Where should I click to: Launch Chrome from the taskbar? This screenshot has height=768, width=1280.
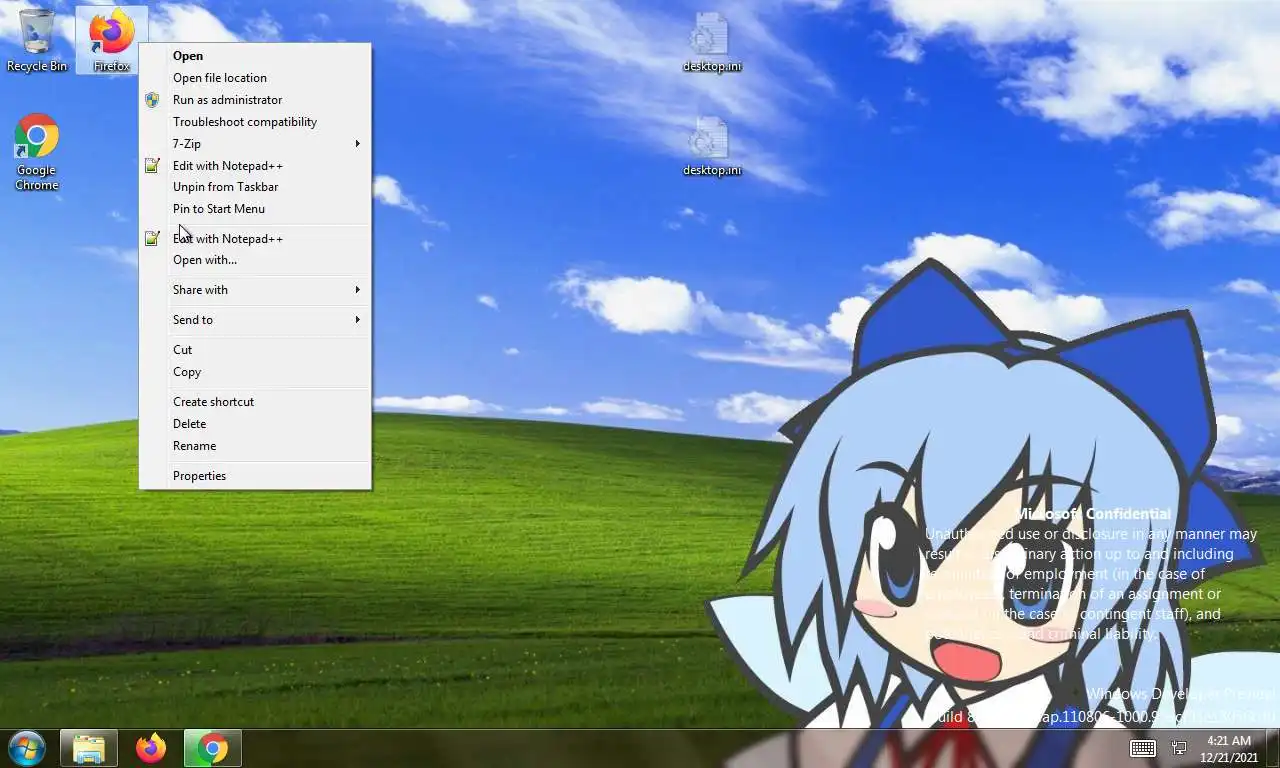pyautogui.click(x=212, y=748)
